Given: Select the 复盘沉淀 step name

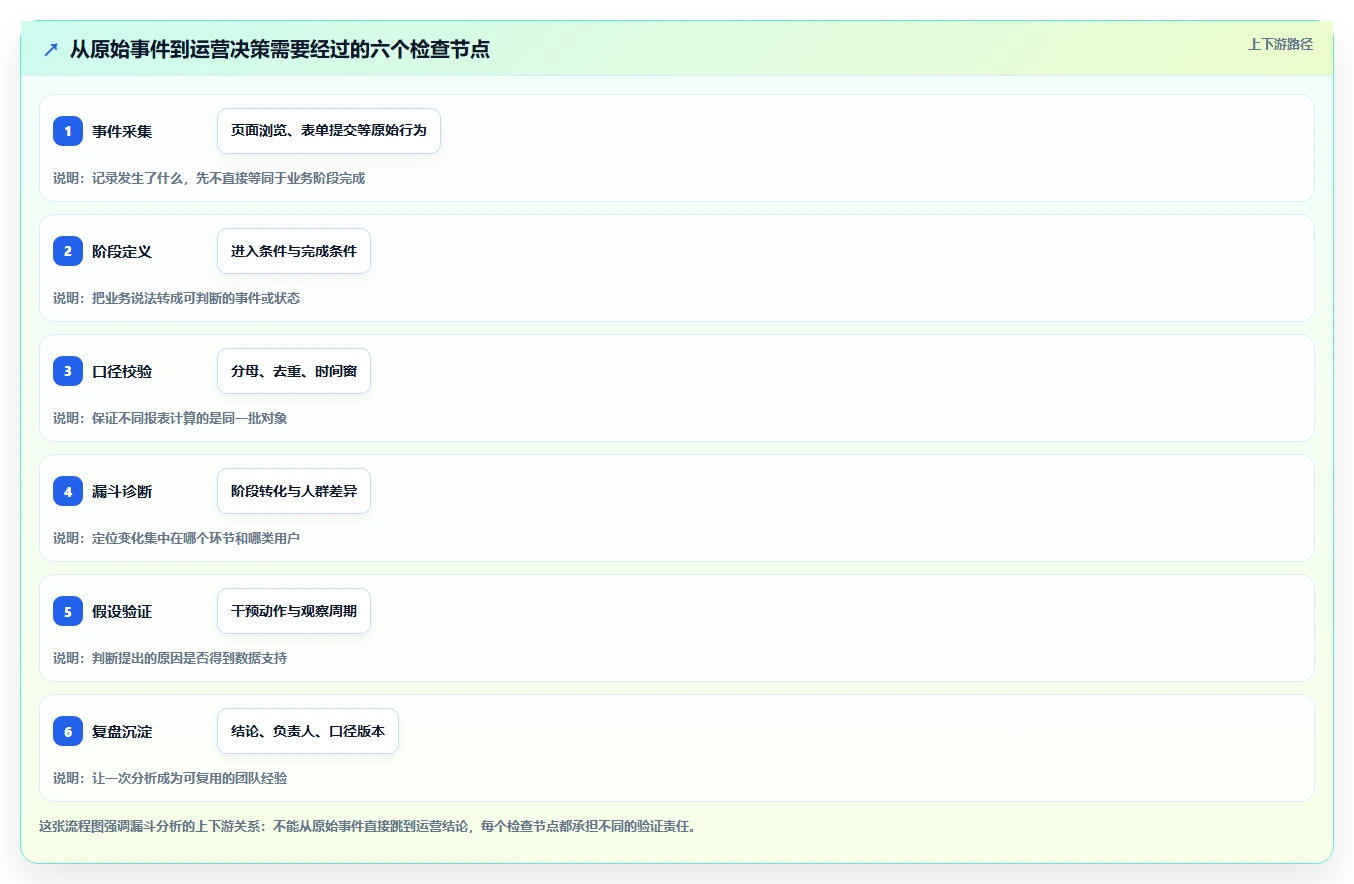Looking at the screenshot, I should coord(122,731).
